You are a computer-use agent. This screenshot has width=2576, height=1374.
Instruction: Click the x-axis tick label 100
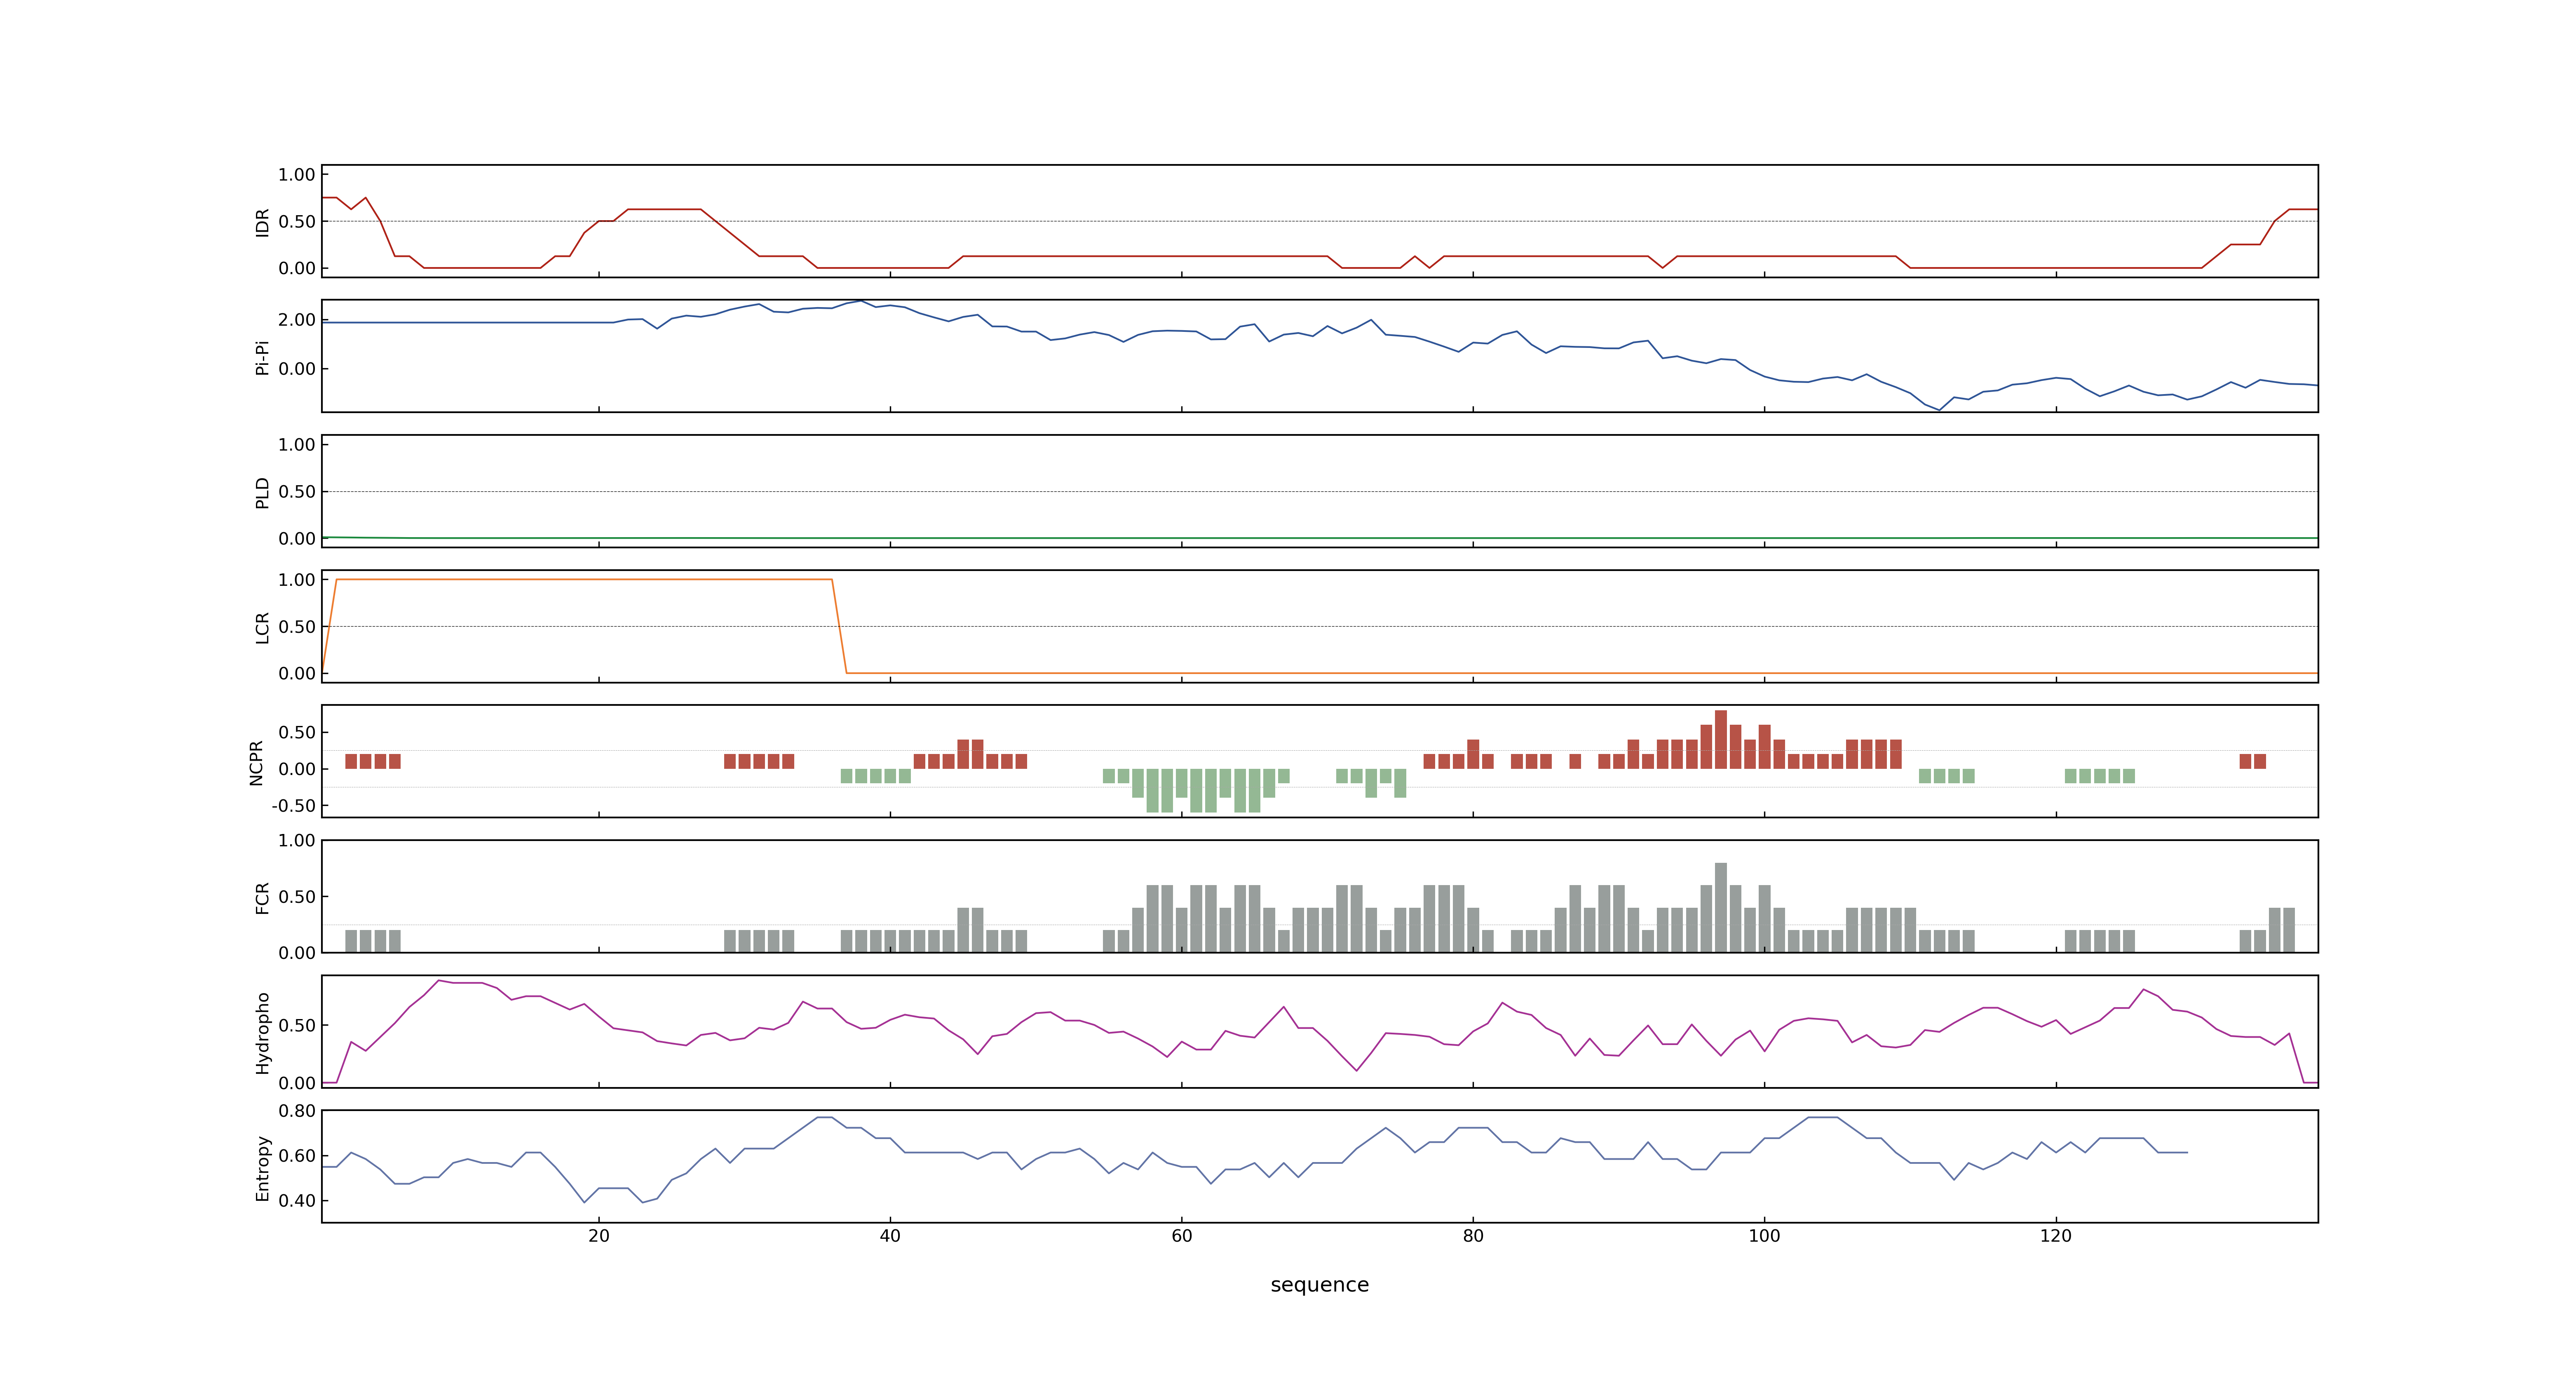[1764, 1236]
